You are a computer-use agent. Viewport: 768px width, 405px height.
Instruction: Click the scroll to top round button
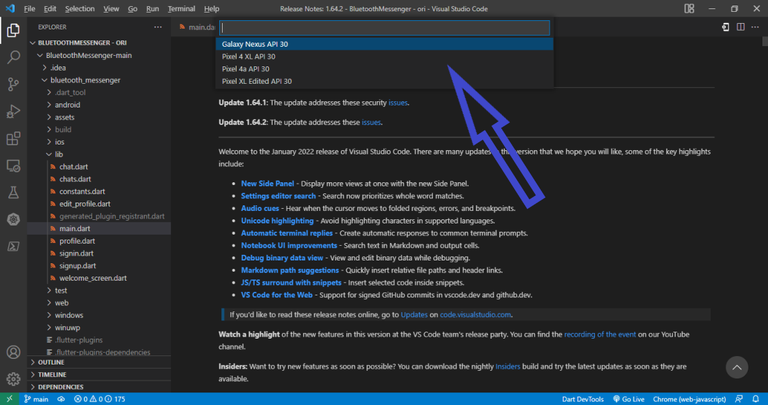tap(737, 367)
